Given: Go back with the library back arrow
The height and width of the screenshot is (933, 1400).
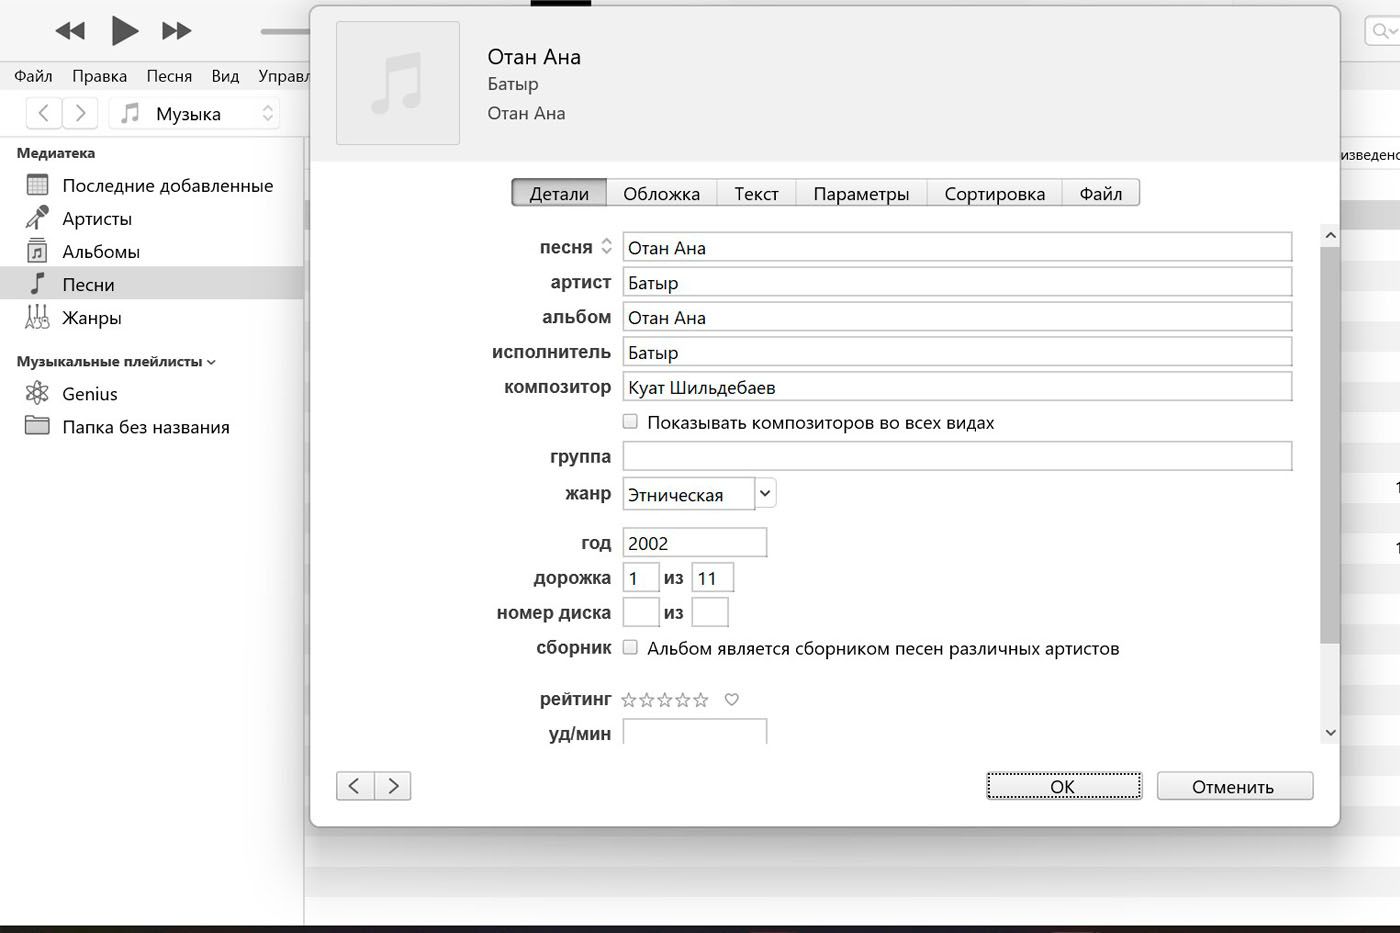Looking at the screenshot, I should coord(43,113).
